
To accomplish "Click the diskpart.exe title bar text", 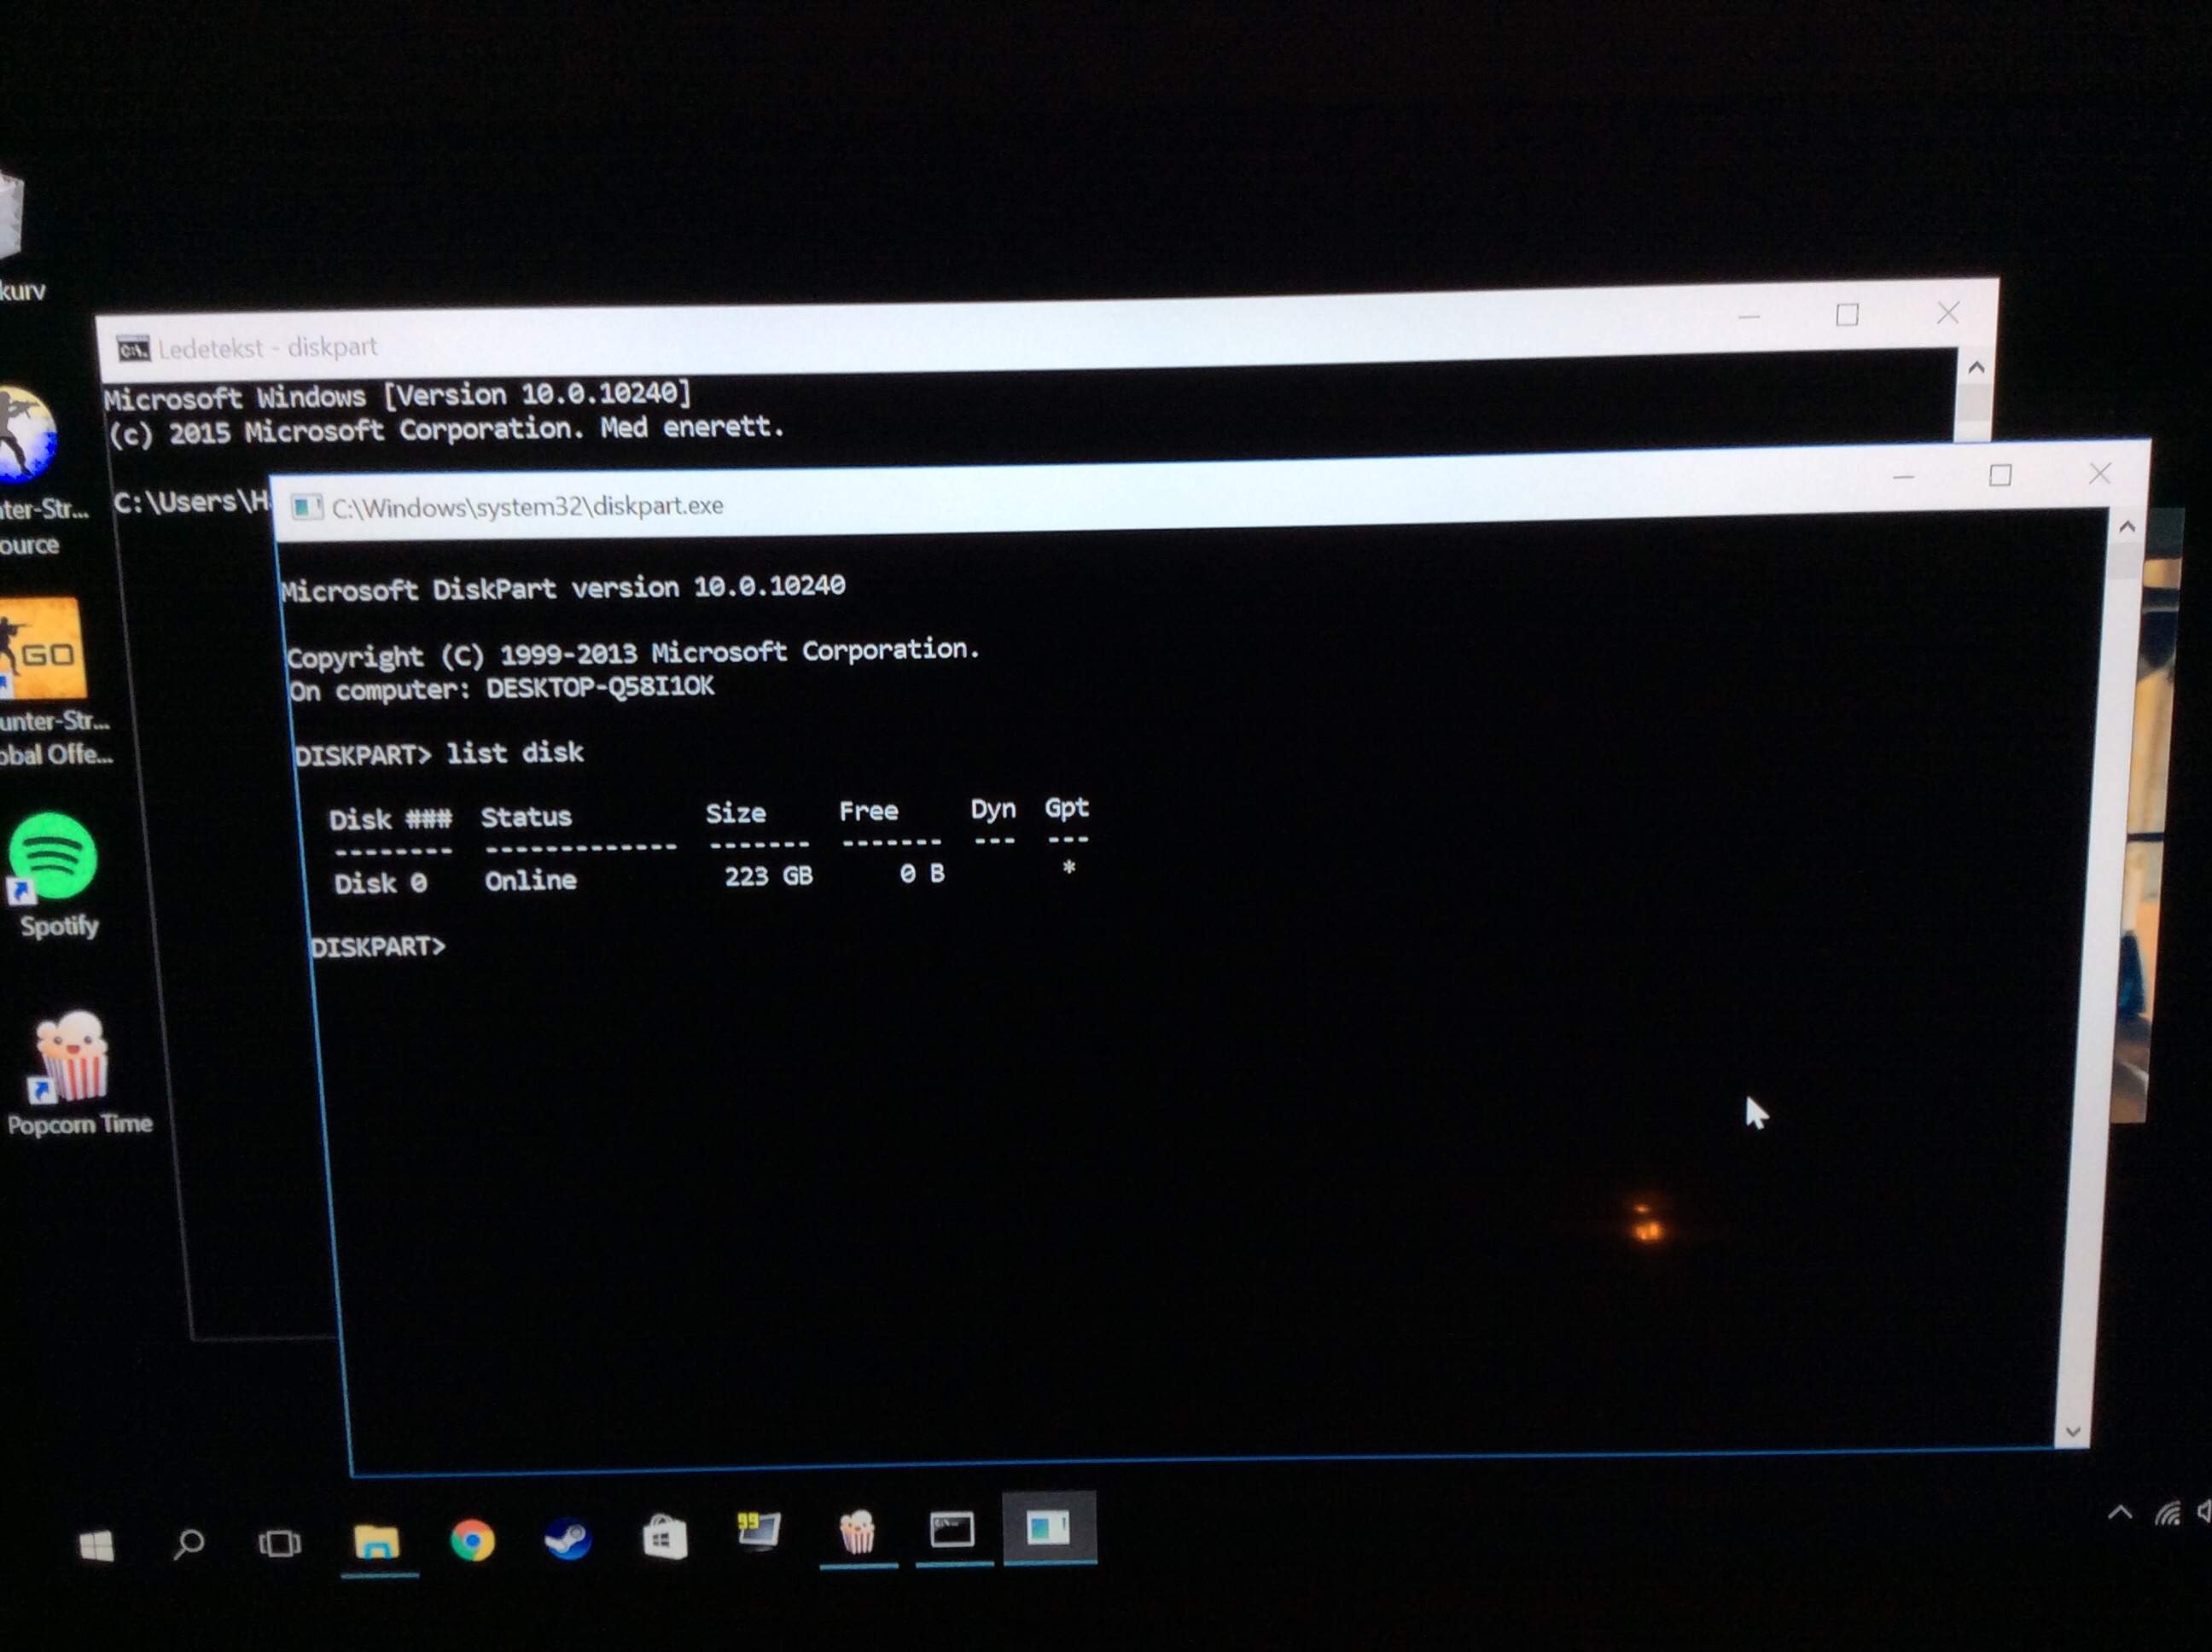I will click(x=527, y=506).
